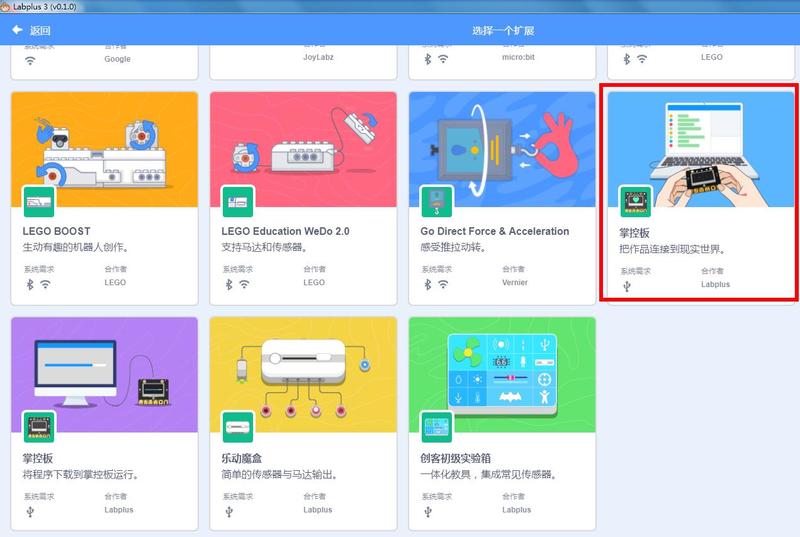Select 简单的传感器与马达输出 description
The width and height of the screenshot is (800, 537).
(x=280, y=475)
